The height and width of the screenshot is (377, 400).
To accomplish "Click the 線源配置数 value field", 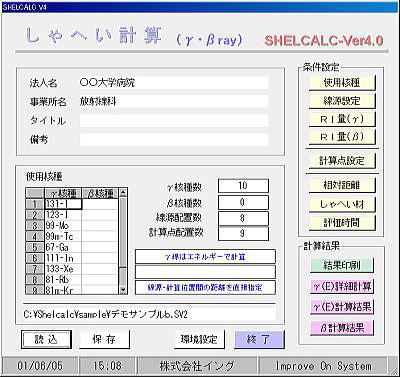I will click(243, 218).
